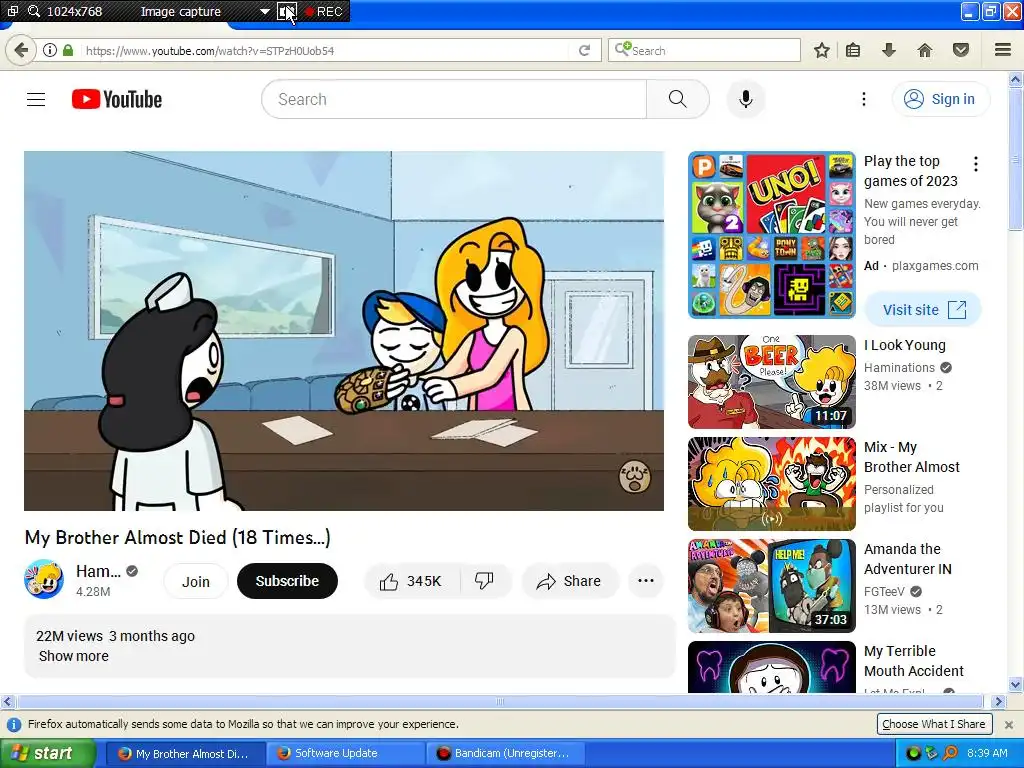This screenshot has height=768, width=1024.
Task: Switch to Software Update taskbar item
Action: (345, 754)
